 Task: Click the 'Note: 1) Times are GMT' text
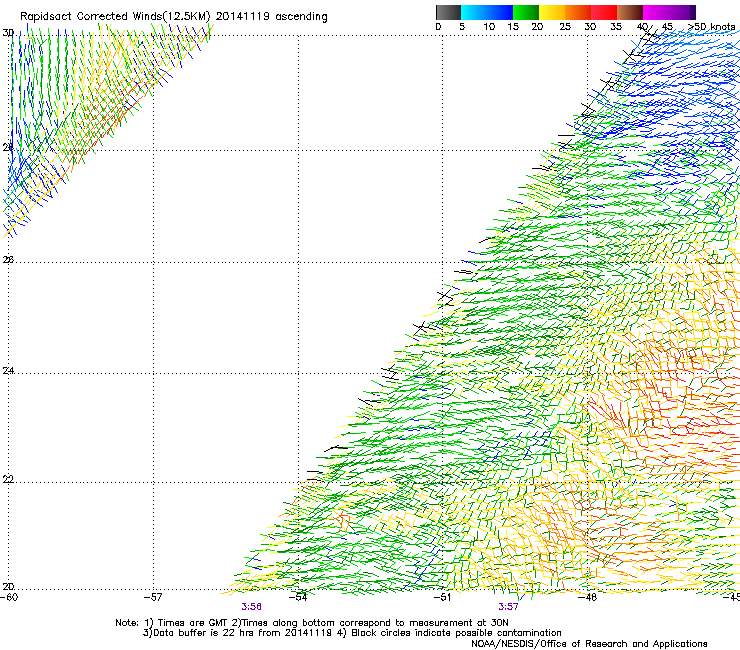click(172, 623)
